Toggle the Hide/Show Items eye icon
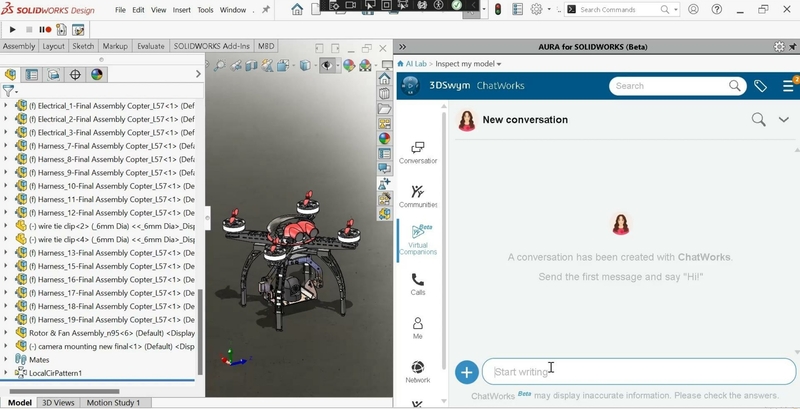 coord(327,66)
